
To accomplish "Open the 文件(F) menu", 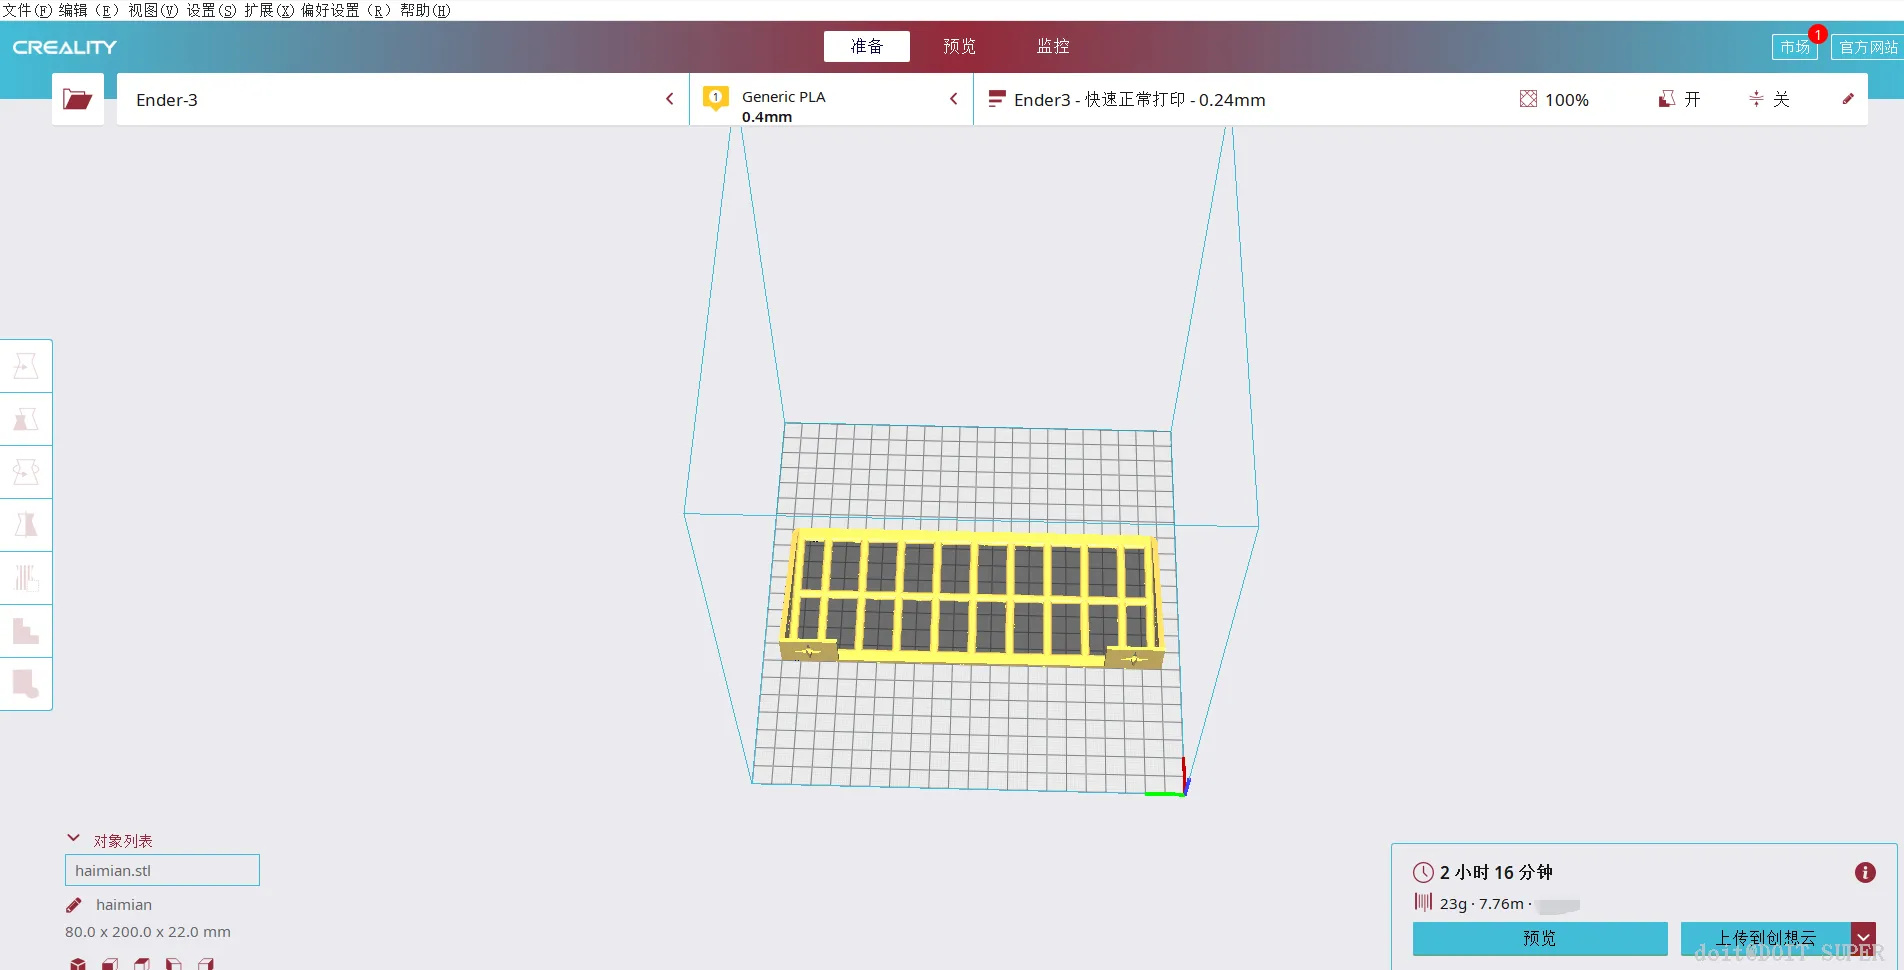I will tap(27, 10).
